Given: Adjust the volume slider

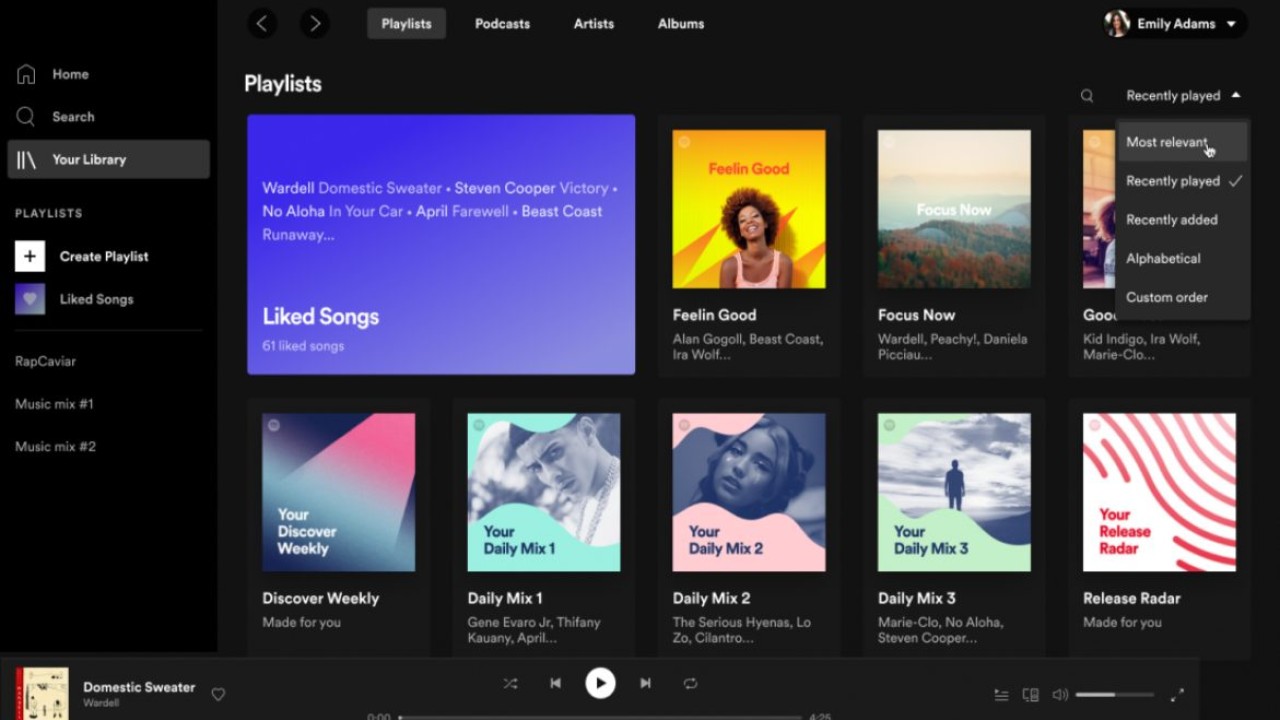Looking at the screenshot, I should [x=1114, y=694].
